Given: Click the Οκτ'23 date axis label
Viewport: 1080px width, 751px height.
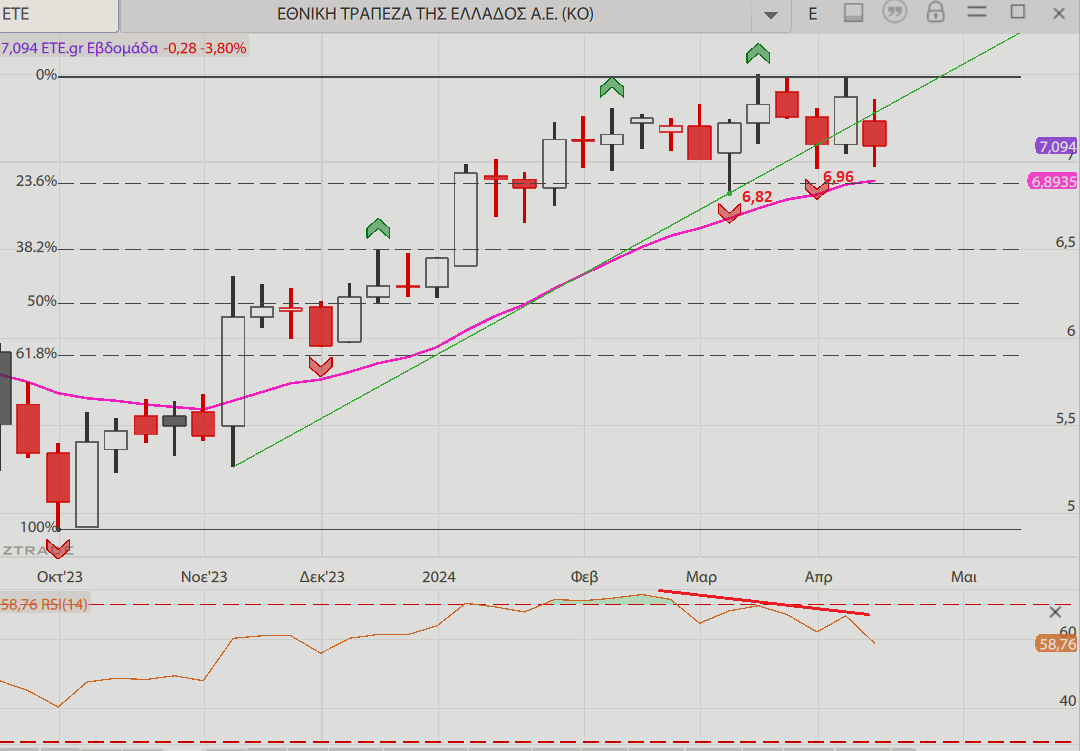Looking at the screenshot, I should (60, 577).
